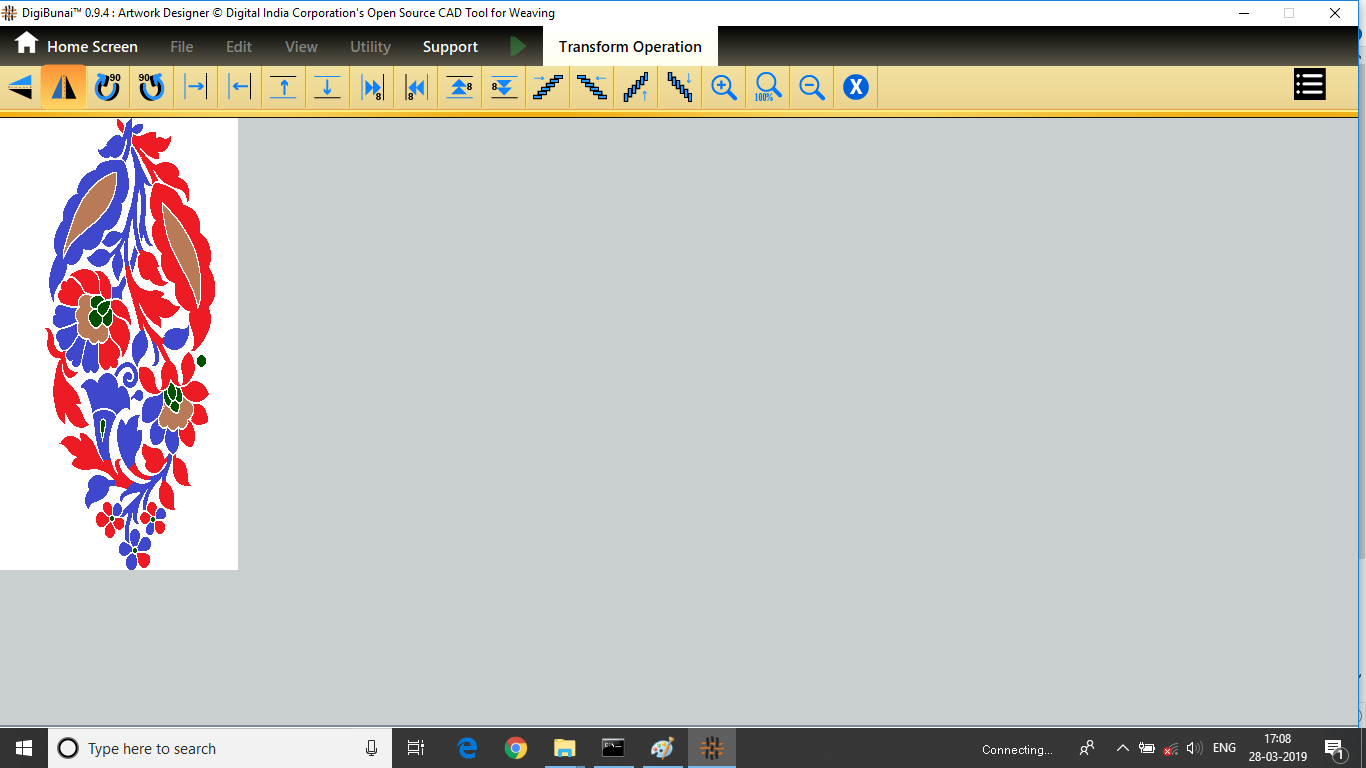The image size is (1366, 768).
Task: Go to Home Screen
Action: tap(77, 46)
